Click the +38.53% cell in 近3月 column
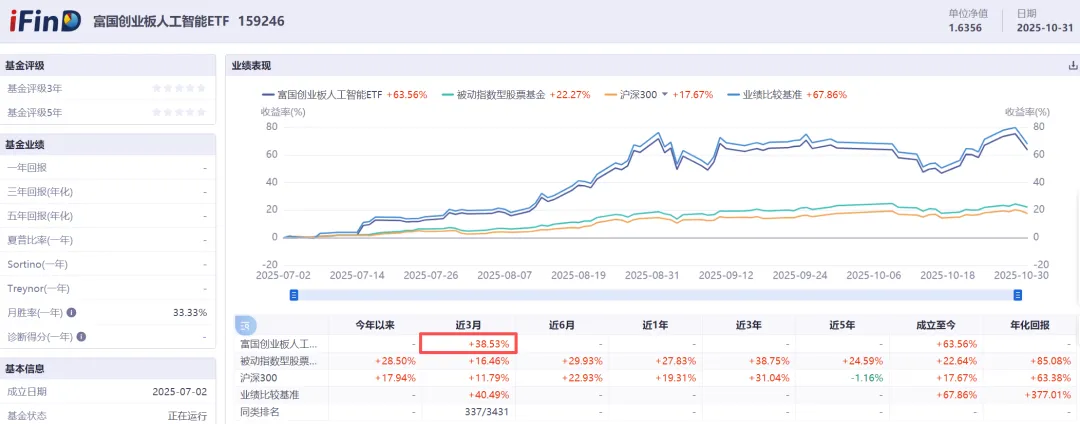Screen dimensions: 1080x424 [490, 343]
